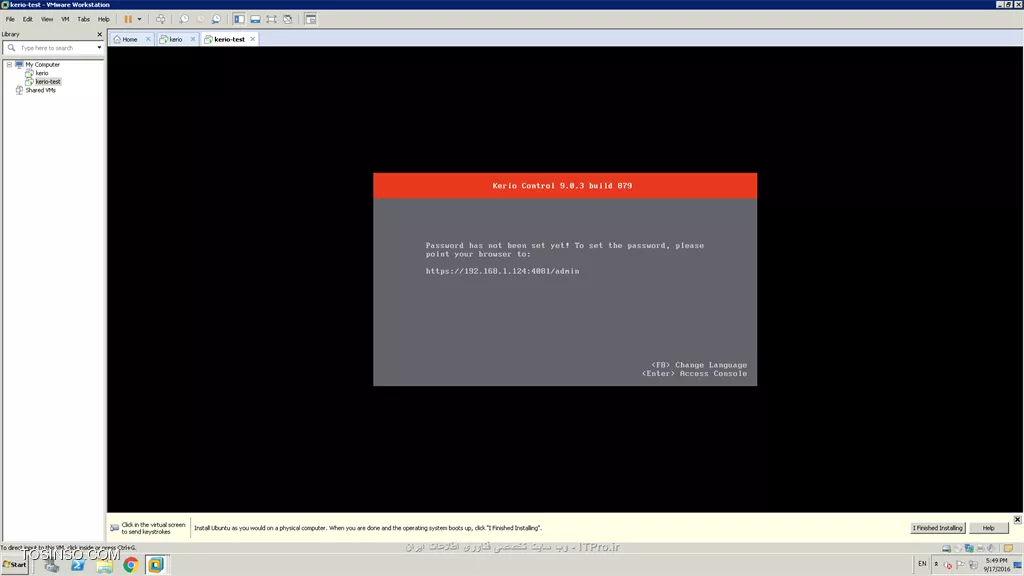Click the Send Ctrl+Alt+Del toolbar icon

pyautogui.click(x=160, y=19)
